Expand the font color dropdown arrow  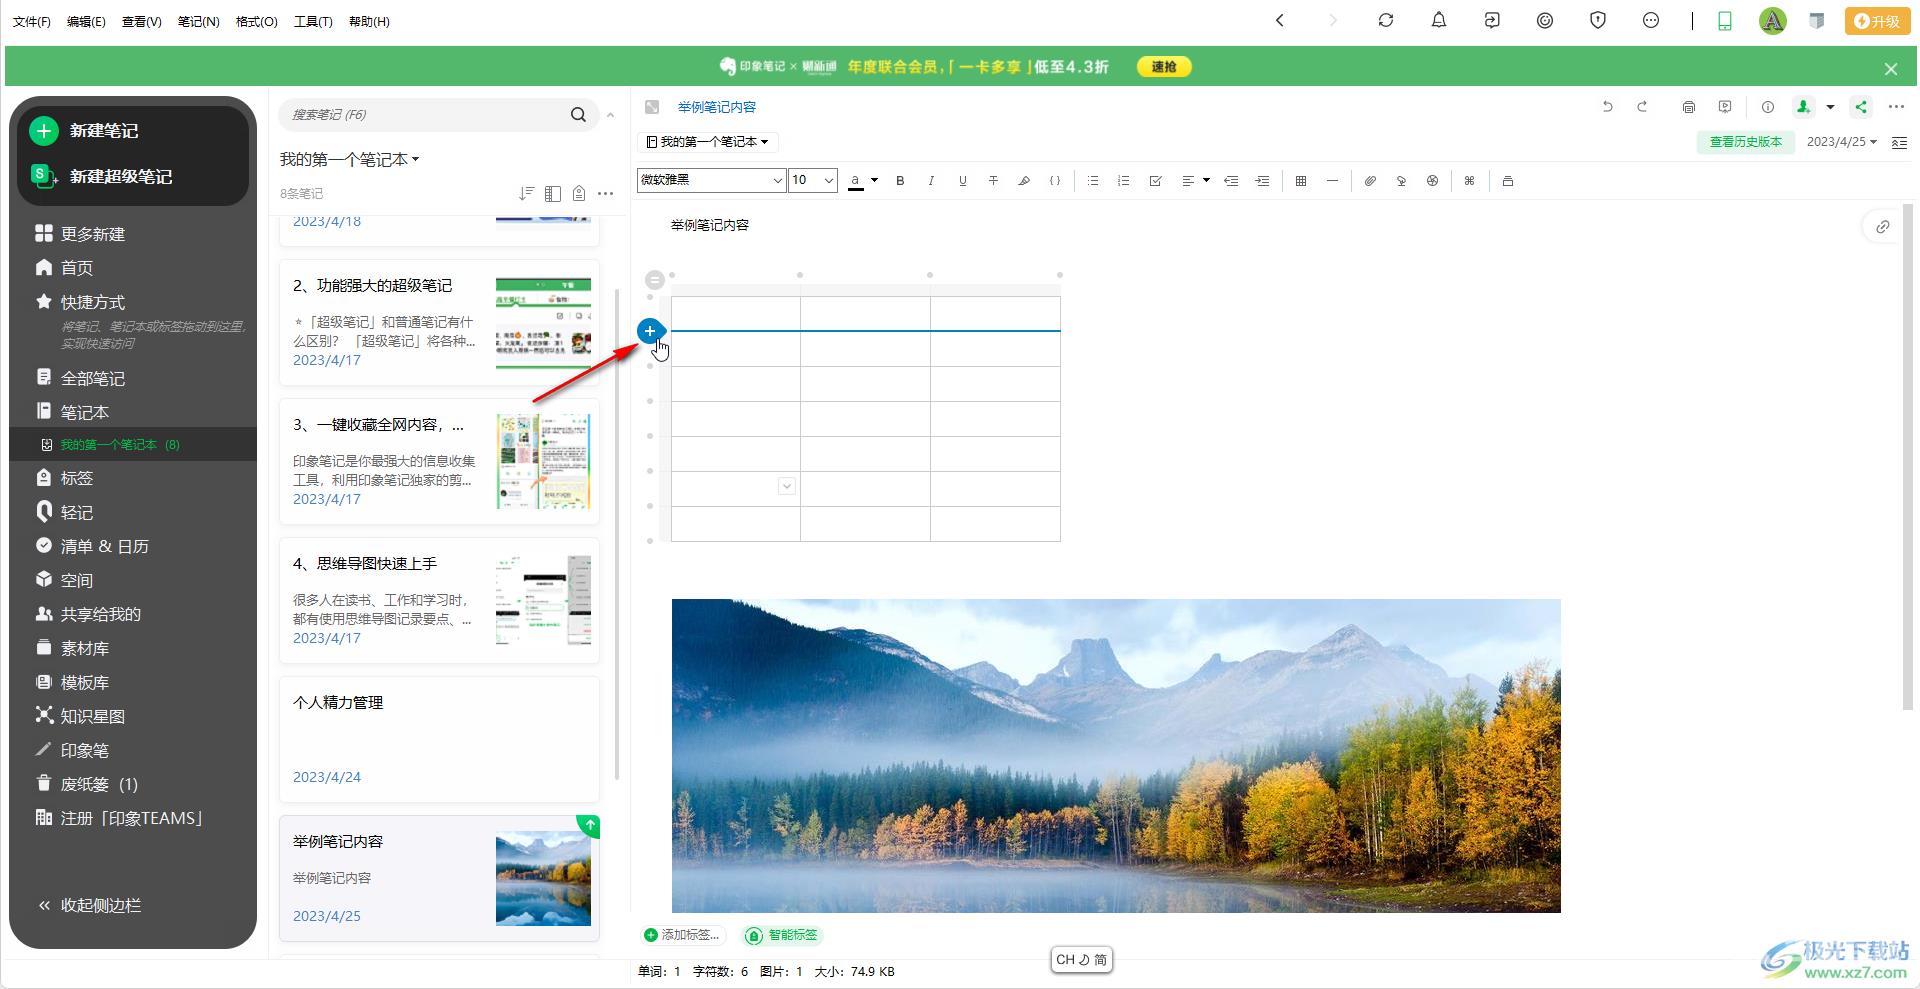(874, 181)
